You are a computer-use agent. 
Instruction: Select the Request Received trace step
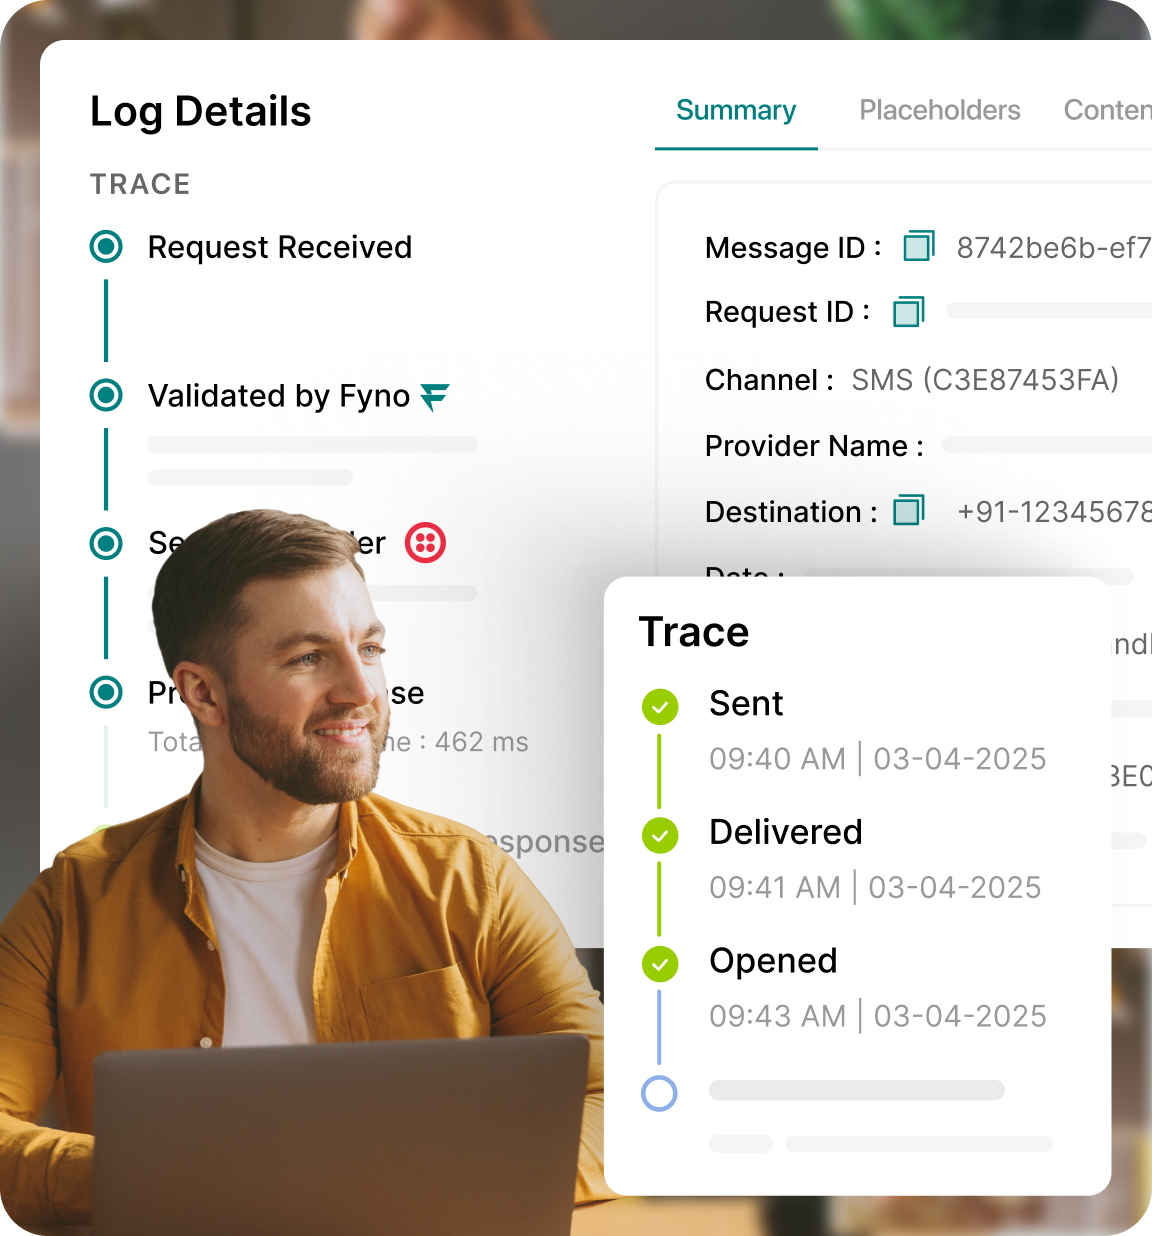click(x=106, y=246)
